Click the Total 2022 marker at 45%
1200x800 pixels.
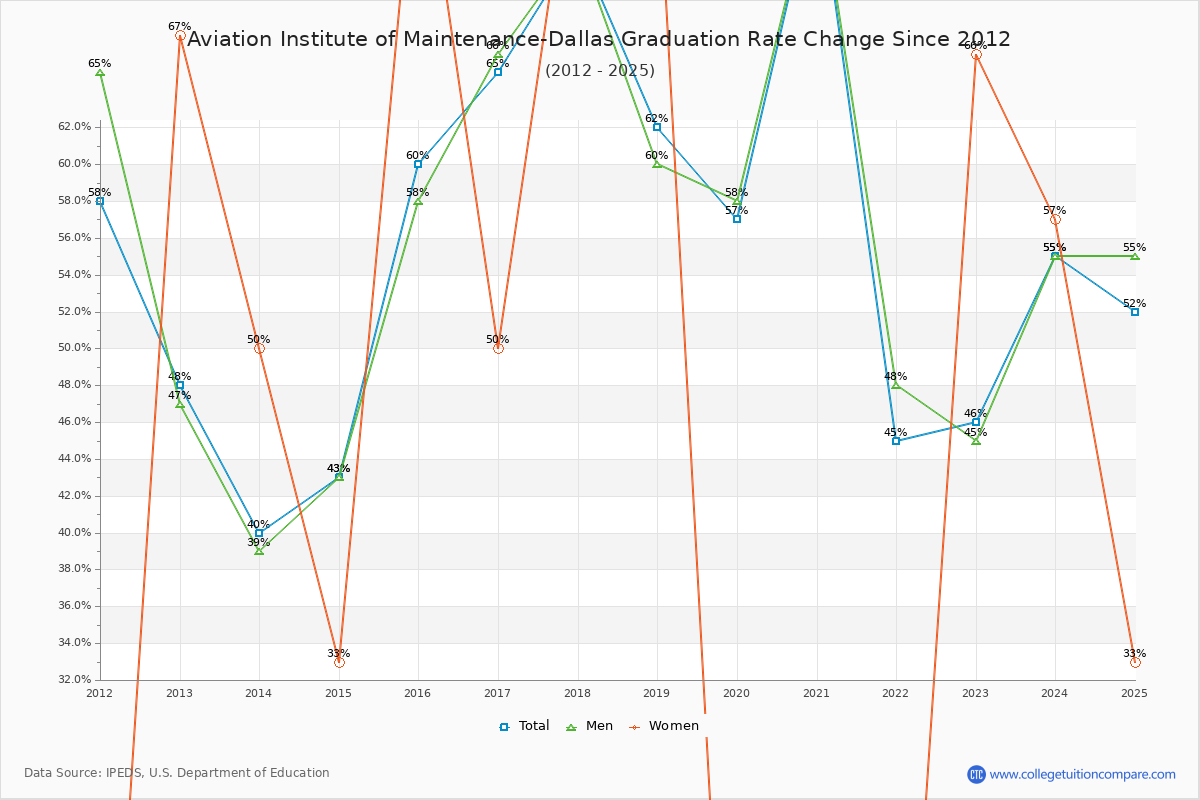pyautogui.click(x=896, y=441)
